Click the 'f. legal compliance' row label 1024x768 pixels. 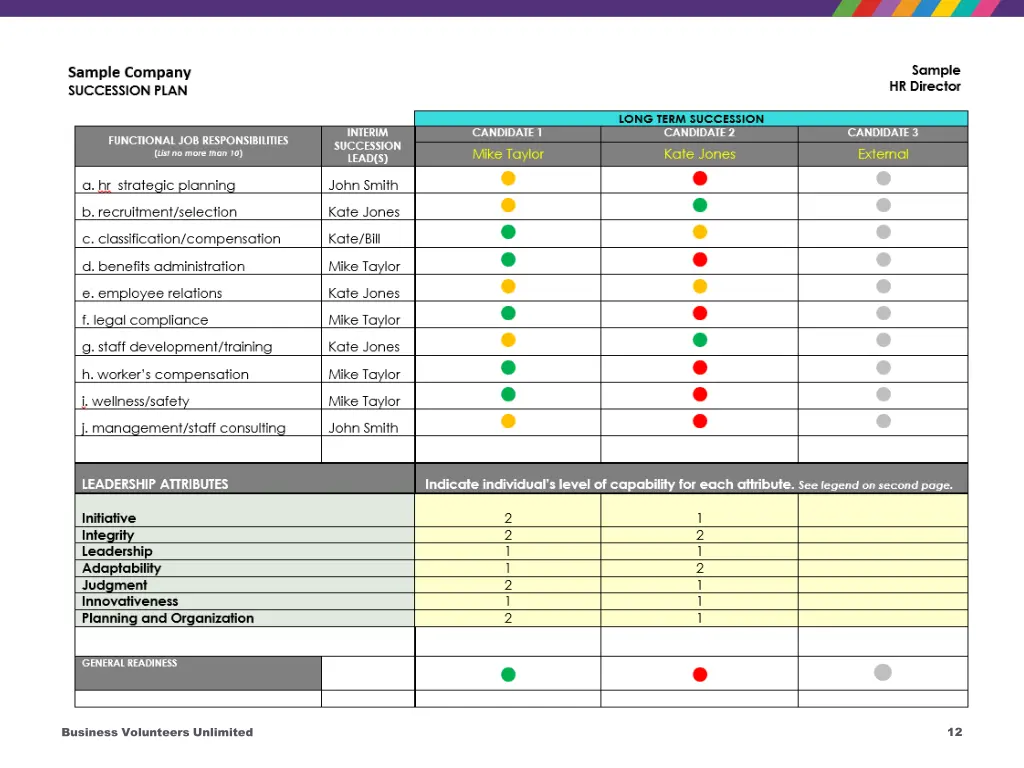click(x=145, y=320)
